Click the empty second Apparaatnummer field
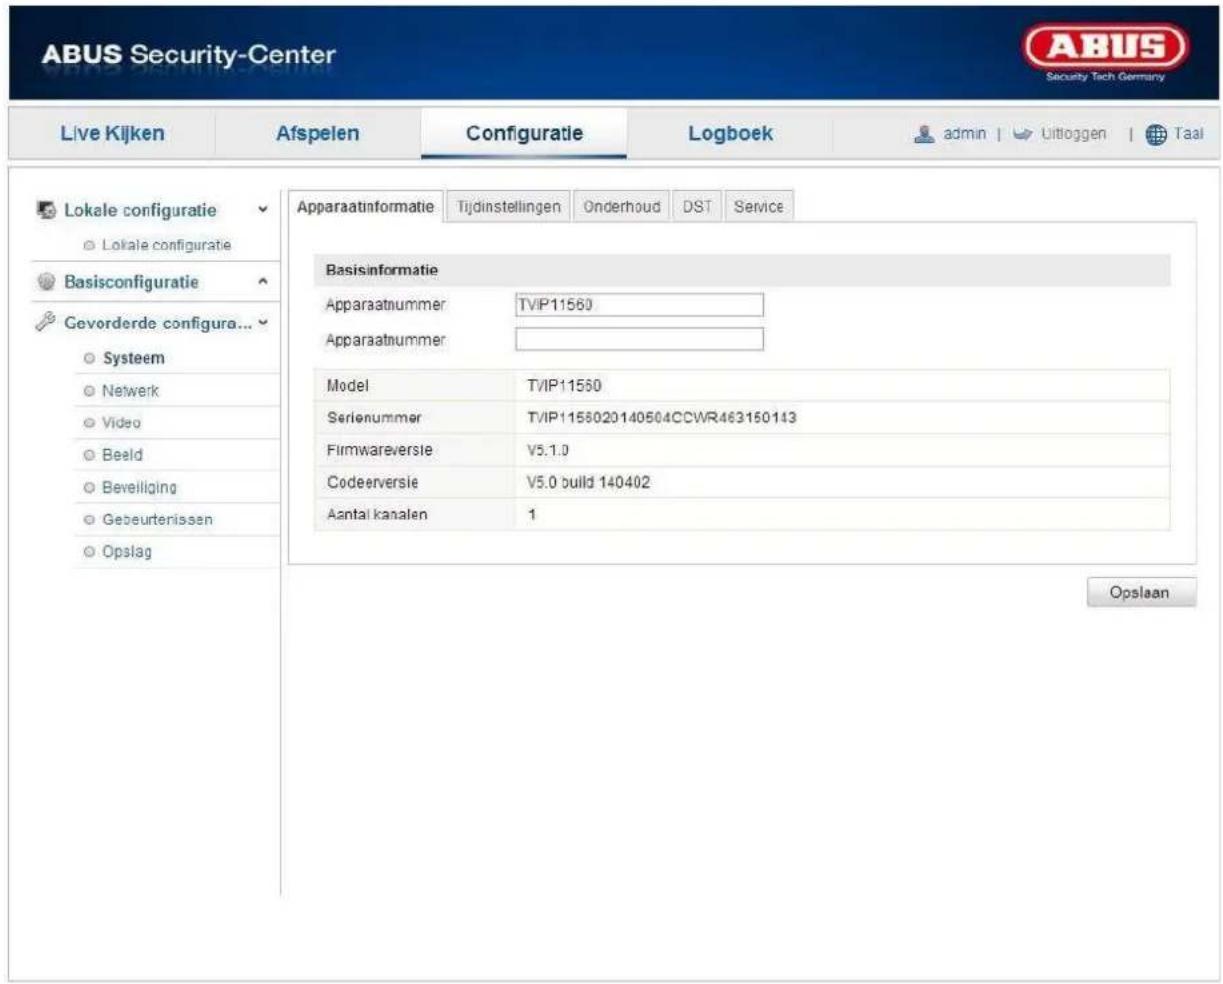This screenshot has width=1223, height=984. pos(639,340)
